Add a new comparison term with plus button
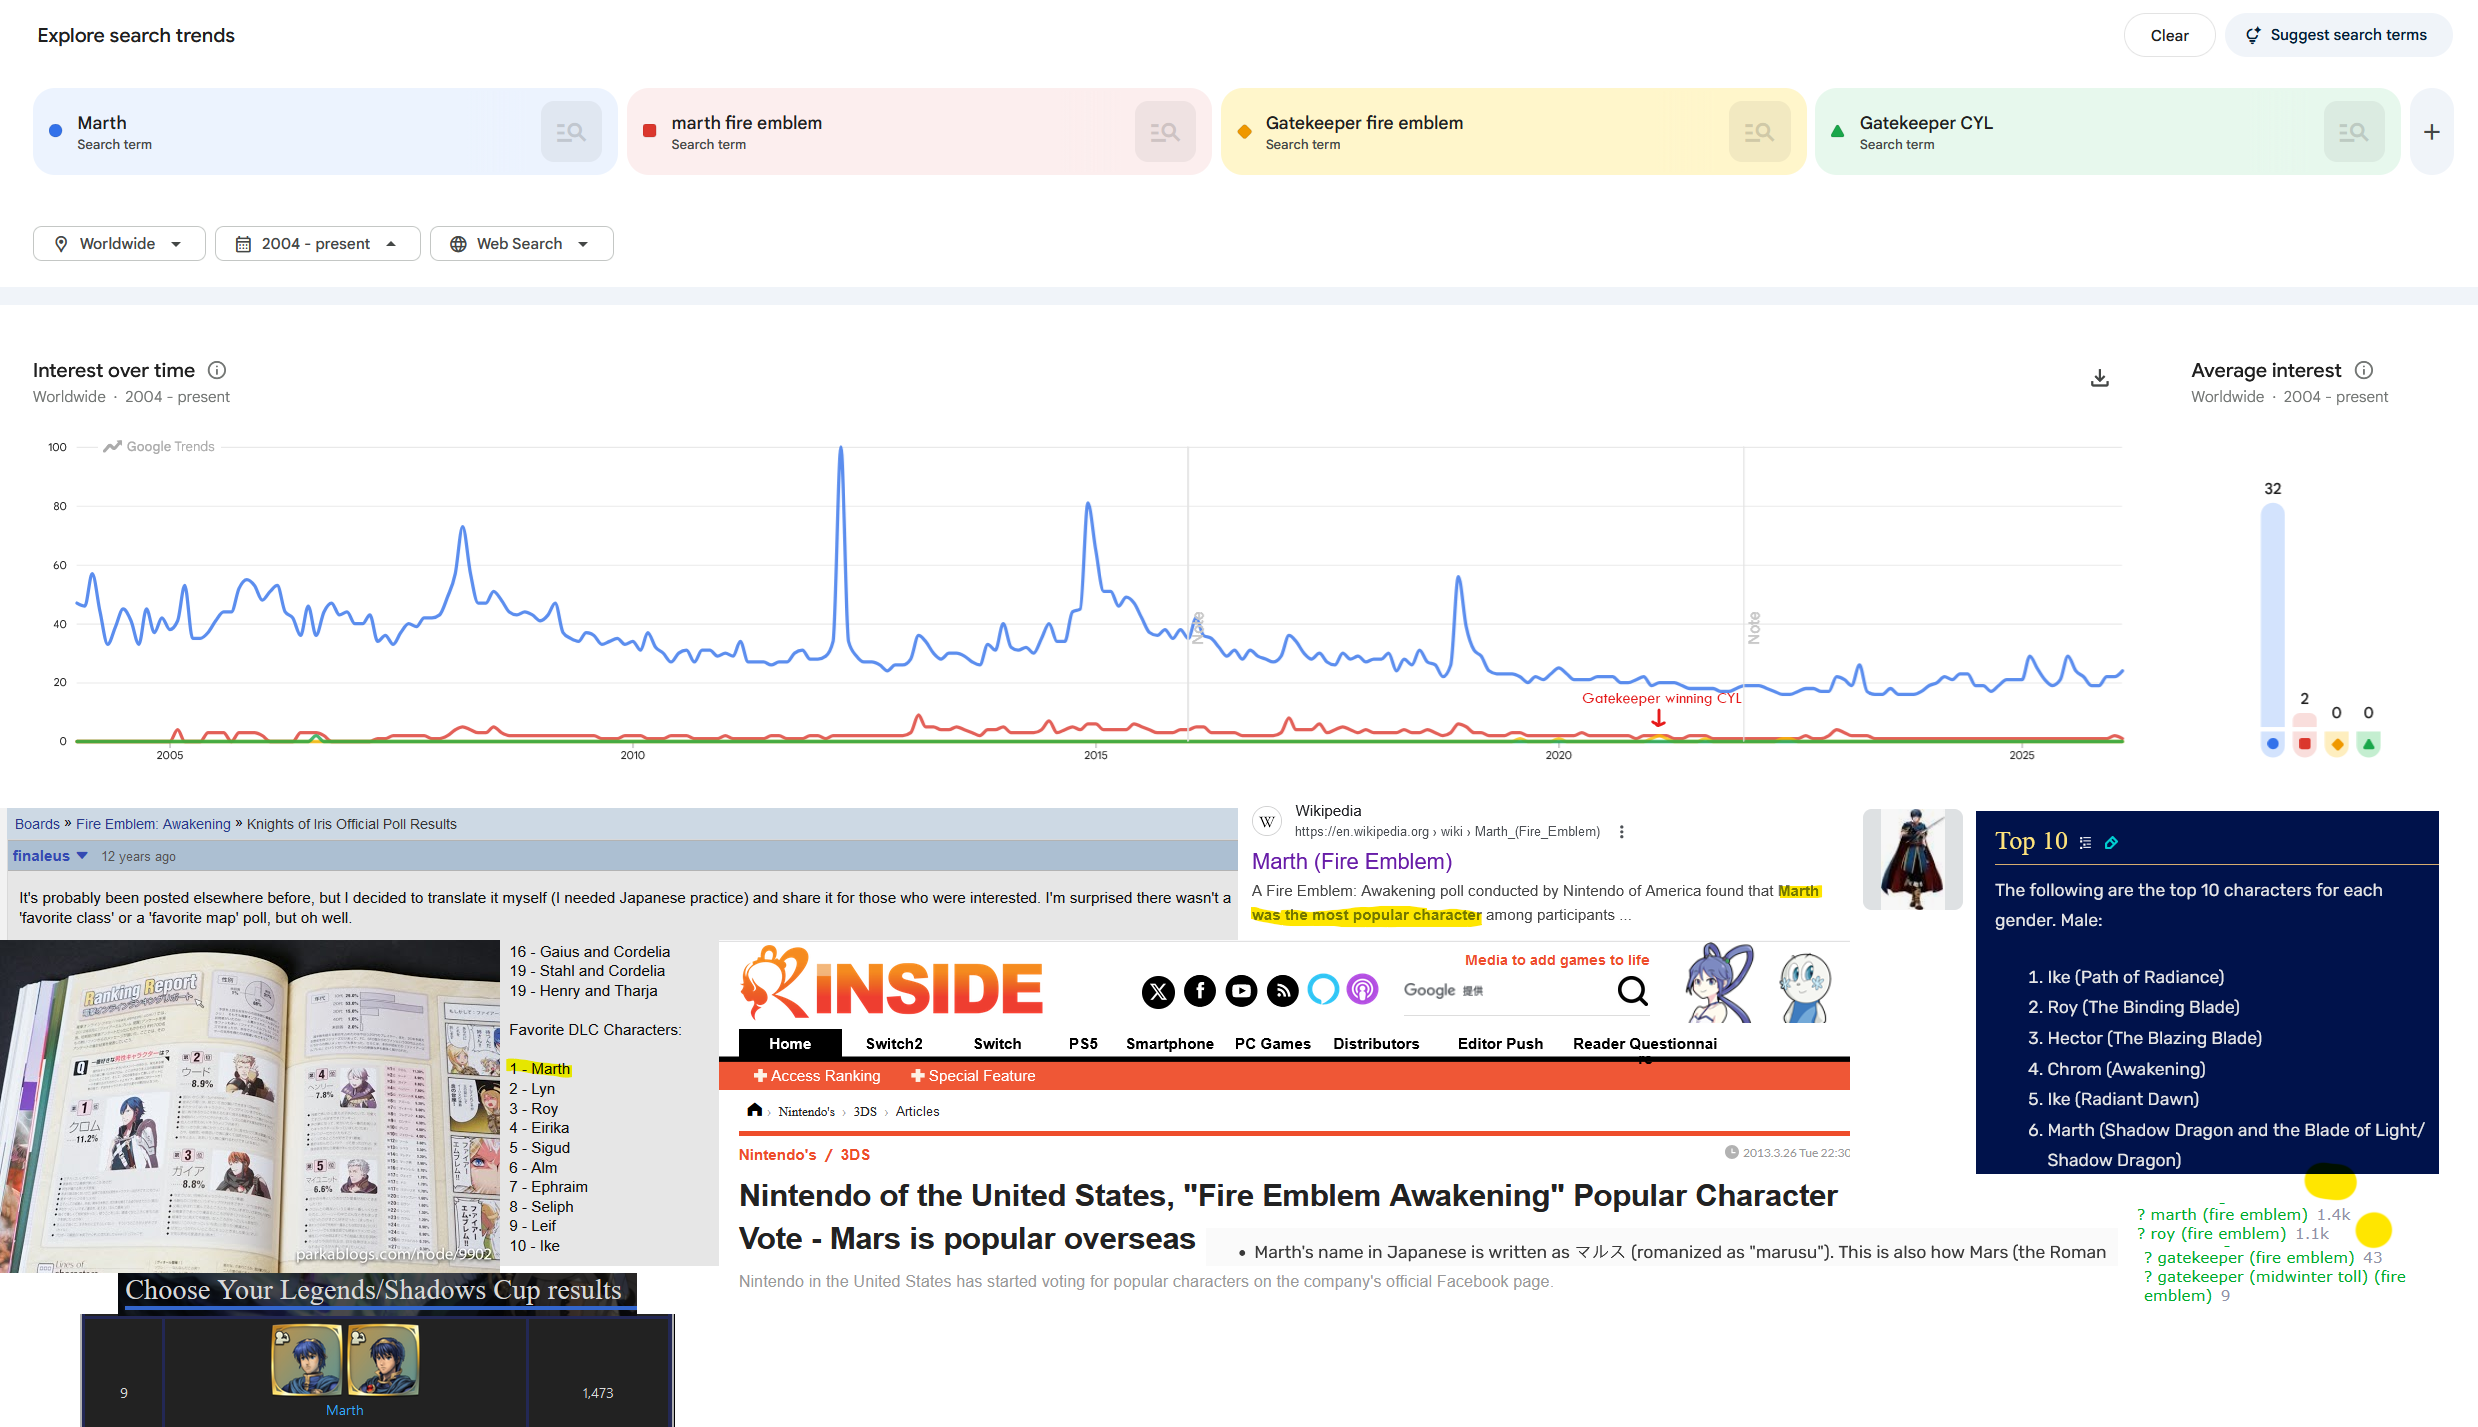 point(2432,132)
